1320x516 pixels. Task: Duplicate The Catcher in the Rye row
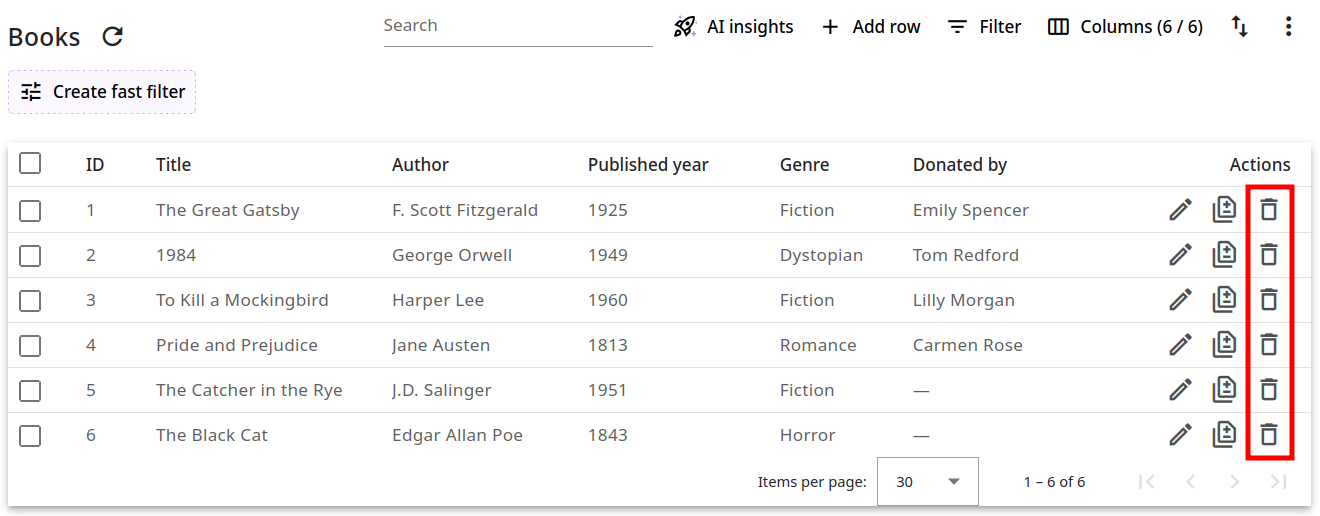(x=1224, y=390)
